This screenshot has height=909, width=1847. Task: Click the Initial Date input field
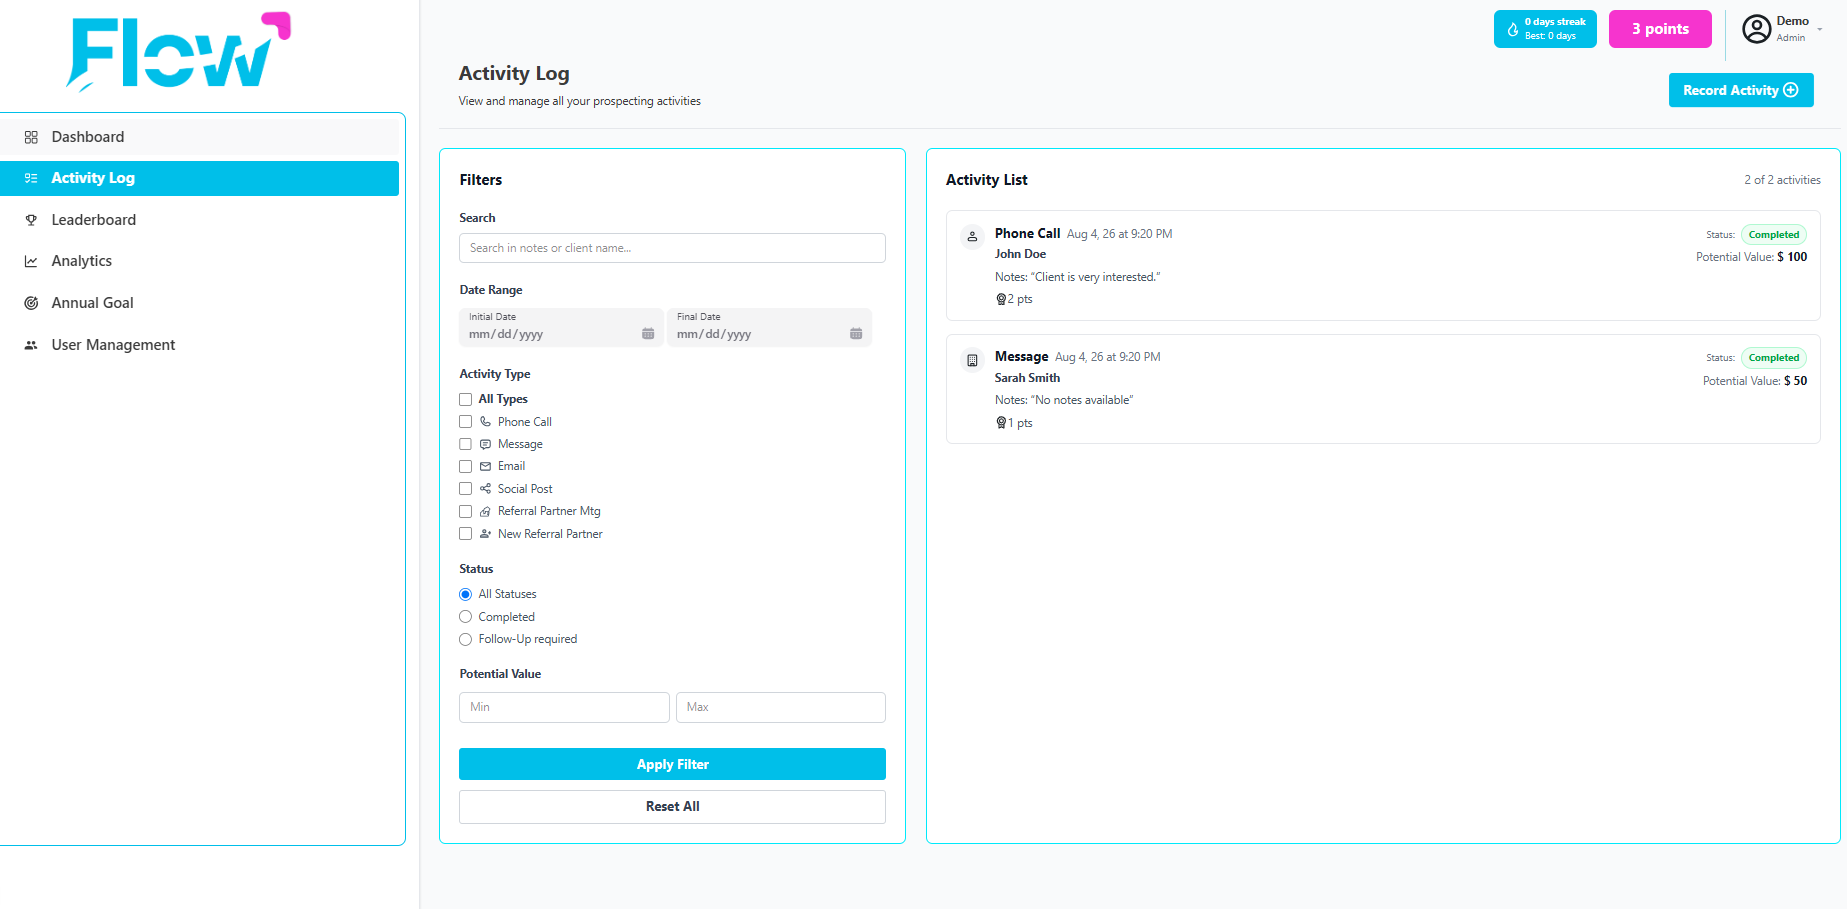[561, 327]
